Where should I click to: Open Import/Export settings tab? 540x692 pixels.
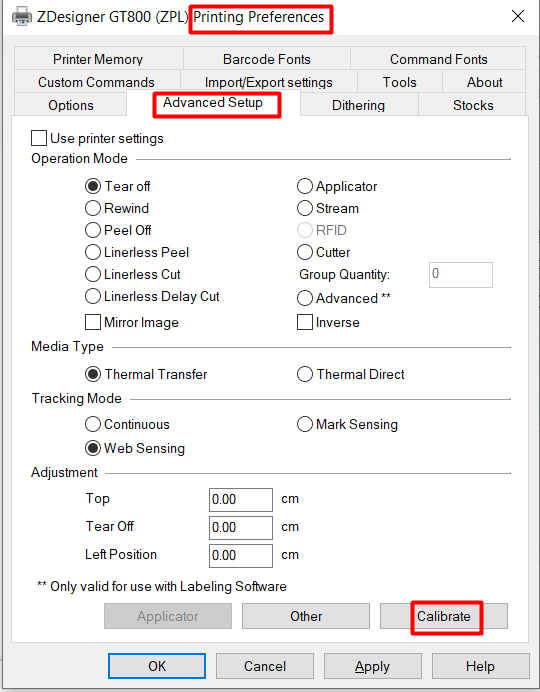coord(268,82)
